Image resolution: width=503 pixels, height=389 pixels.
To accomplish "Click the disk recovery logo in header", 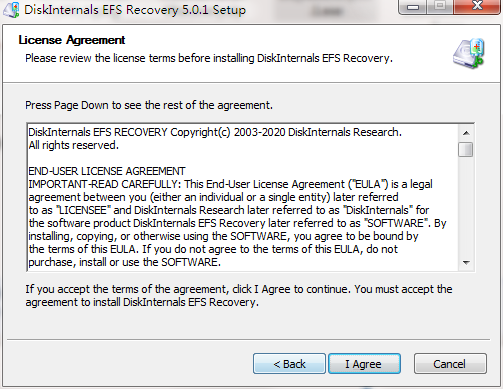I will tap(469, 54).
